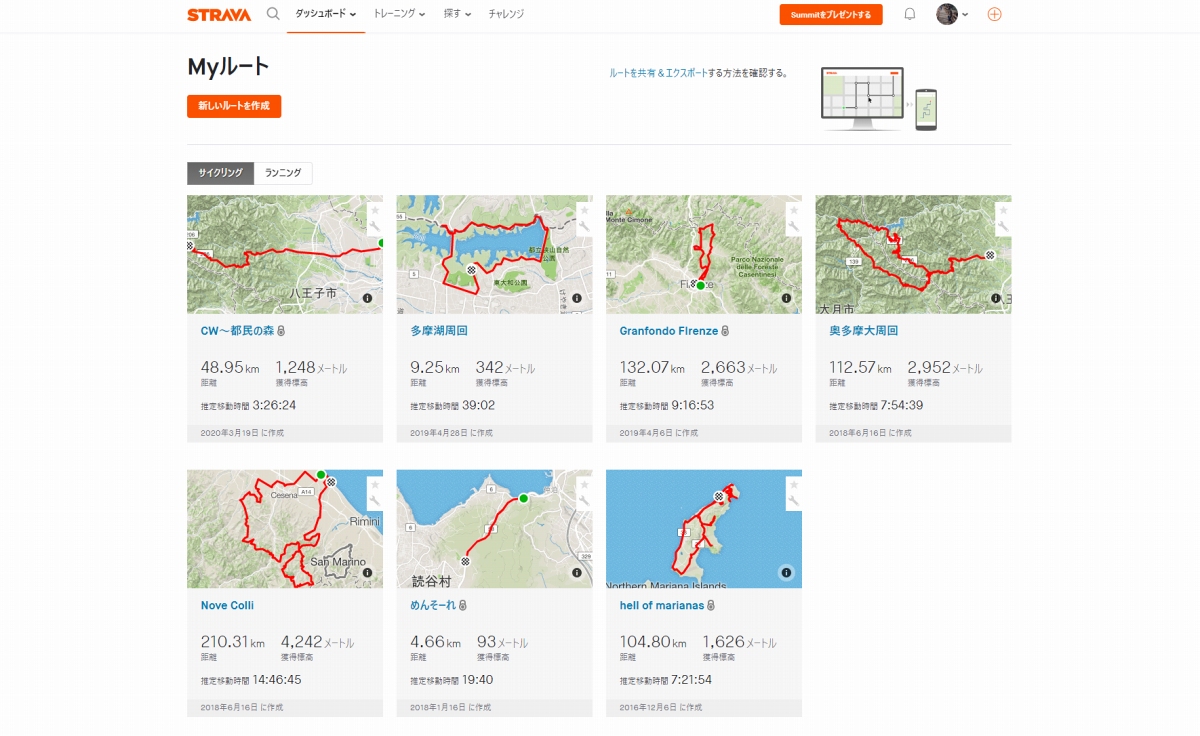Expand the トレーニング dropdown menu
The image size is (1200, 736).
(399, 14)
